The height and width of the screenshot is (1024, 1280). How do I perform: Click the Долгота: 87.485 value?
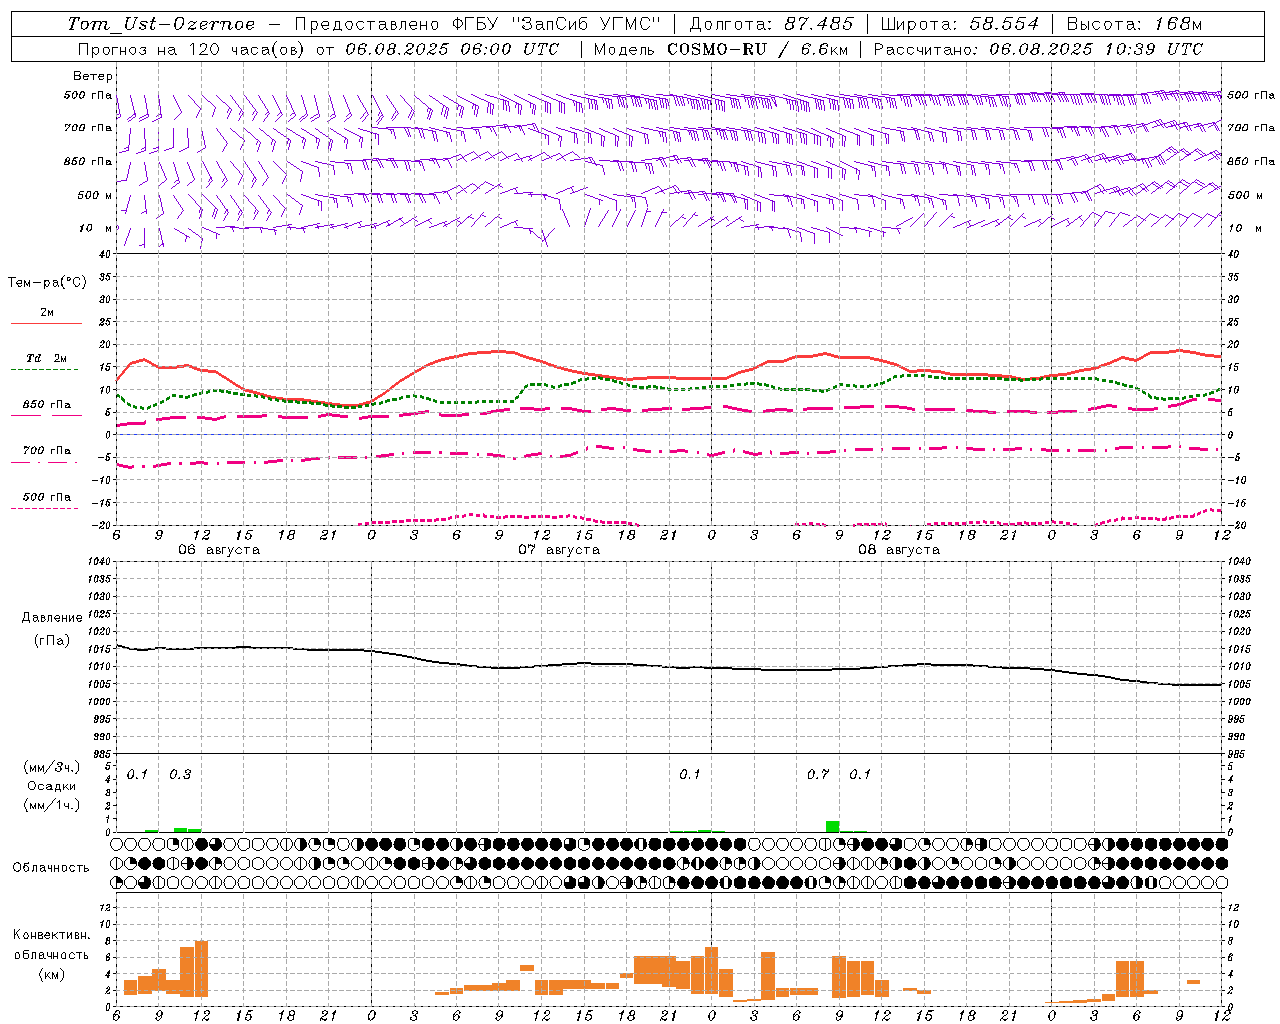coord(771,24)
